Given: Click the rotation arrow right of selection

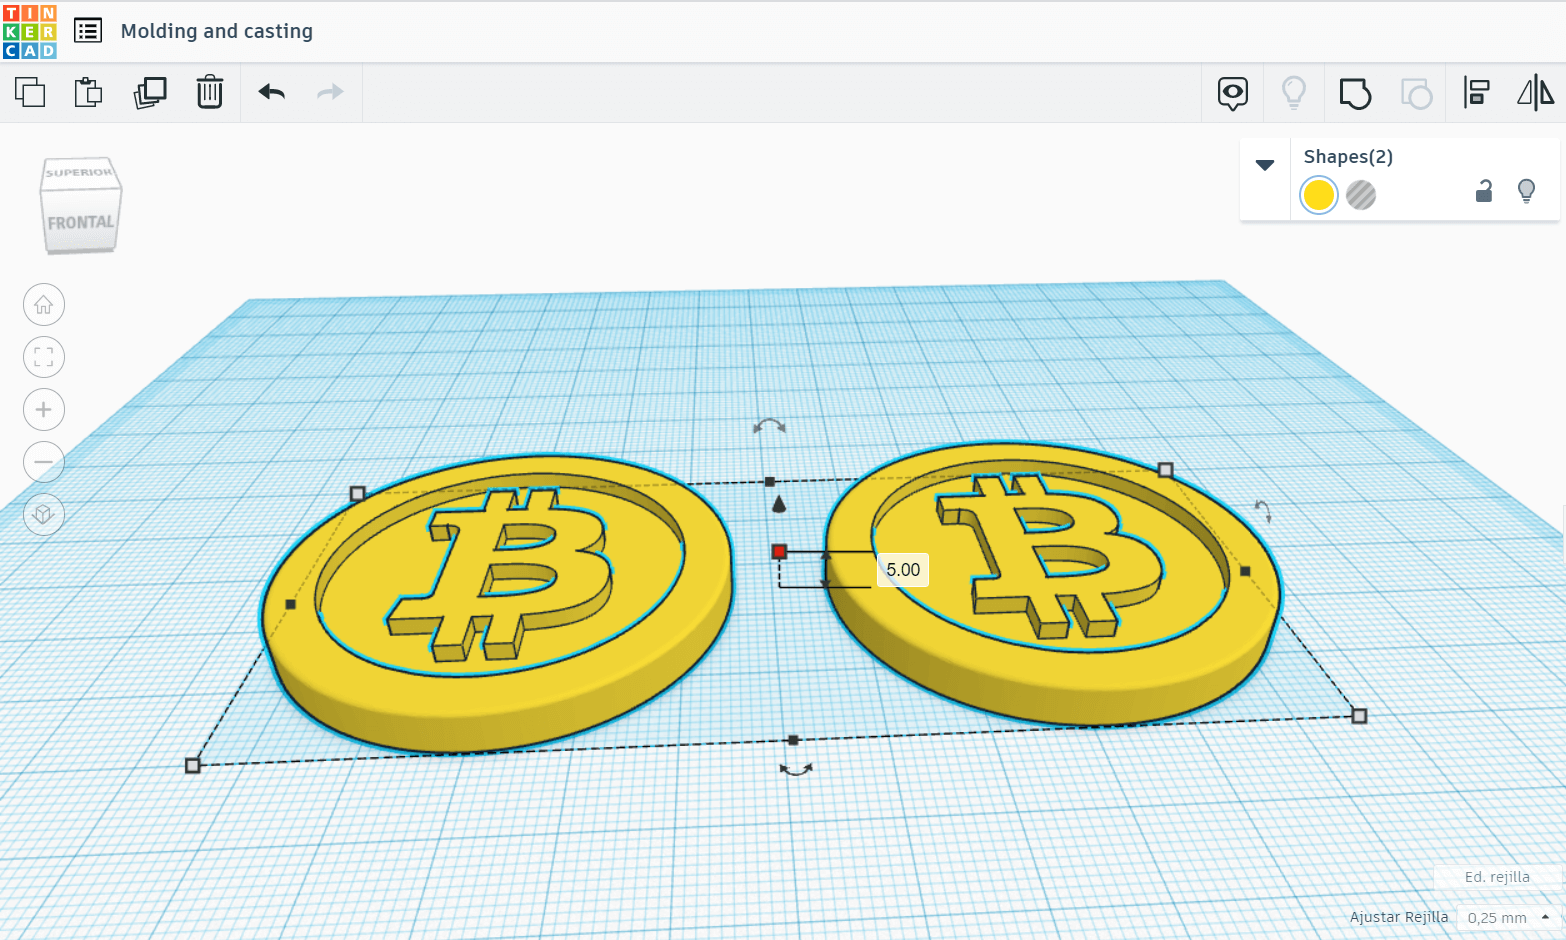Looking at the screenshot, I should [x=1263, y=512].
